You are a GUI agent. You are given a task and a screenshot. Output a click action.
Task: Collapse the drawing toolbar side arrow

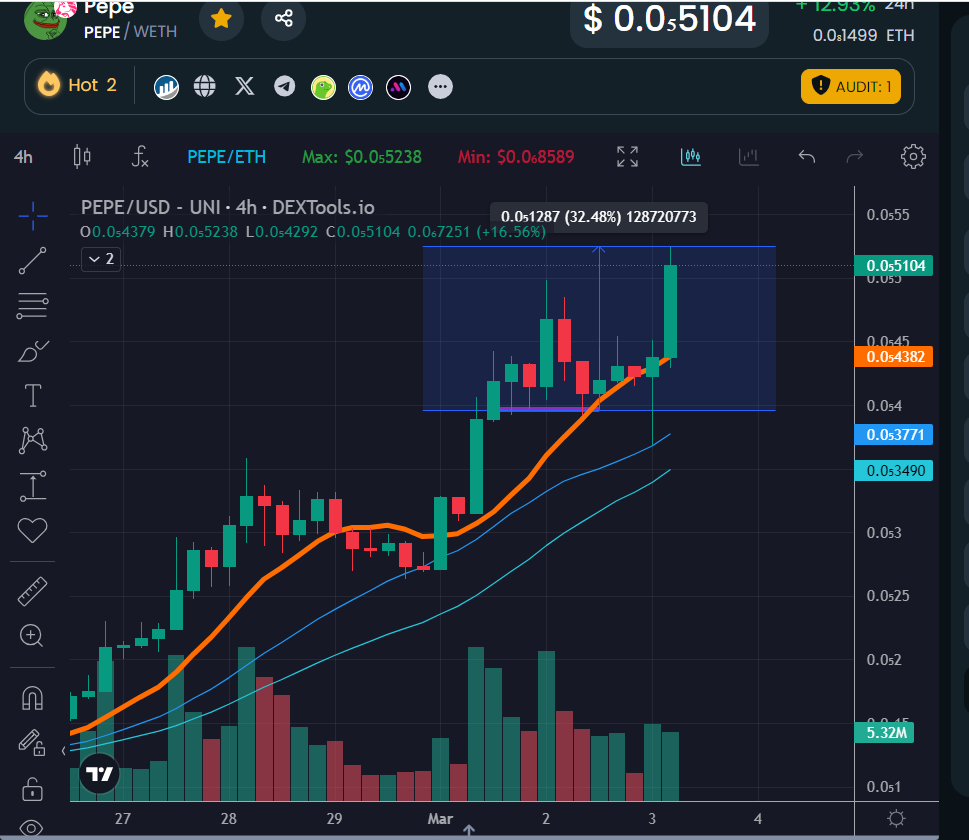pos(63,750)
